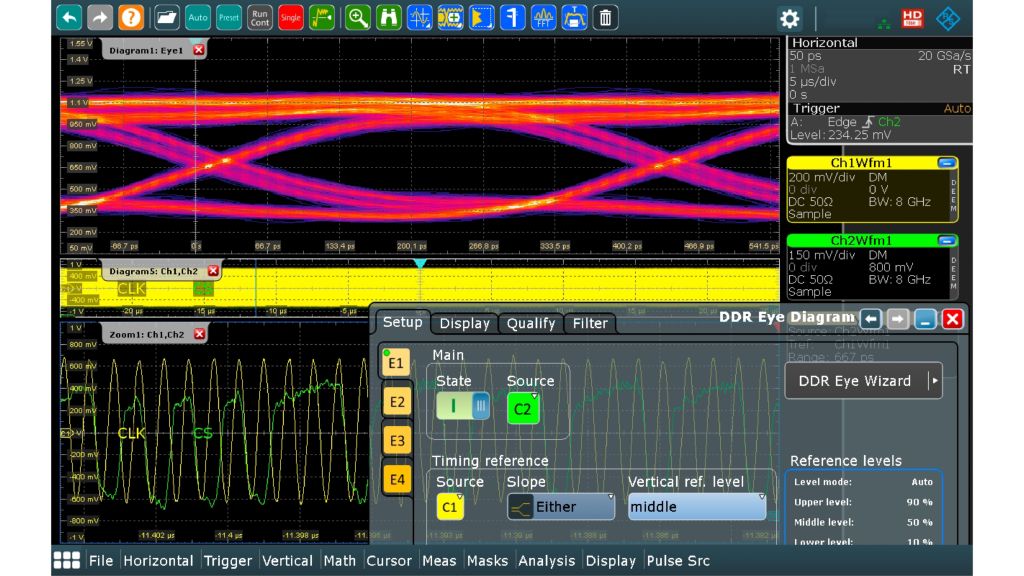
Task: Toggle continuous acquisition with Run Cont
Action: coord(259,17)
